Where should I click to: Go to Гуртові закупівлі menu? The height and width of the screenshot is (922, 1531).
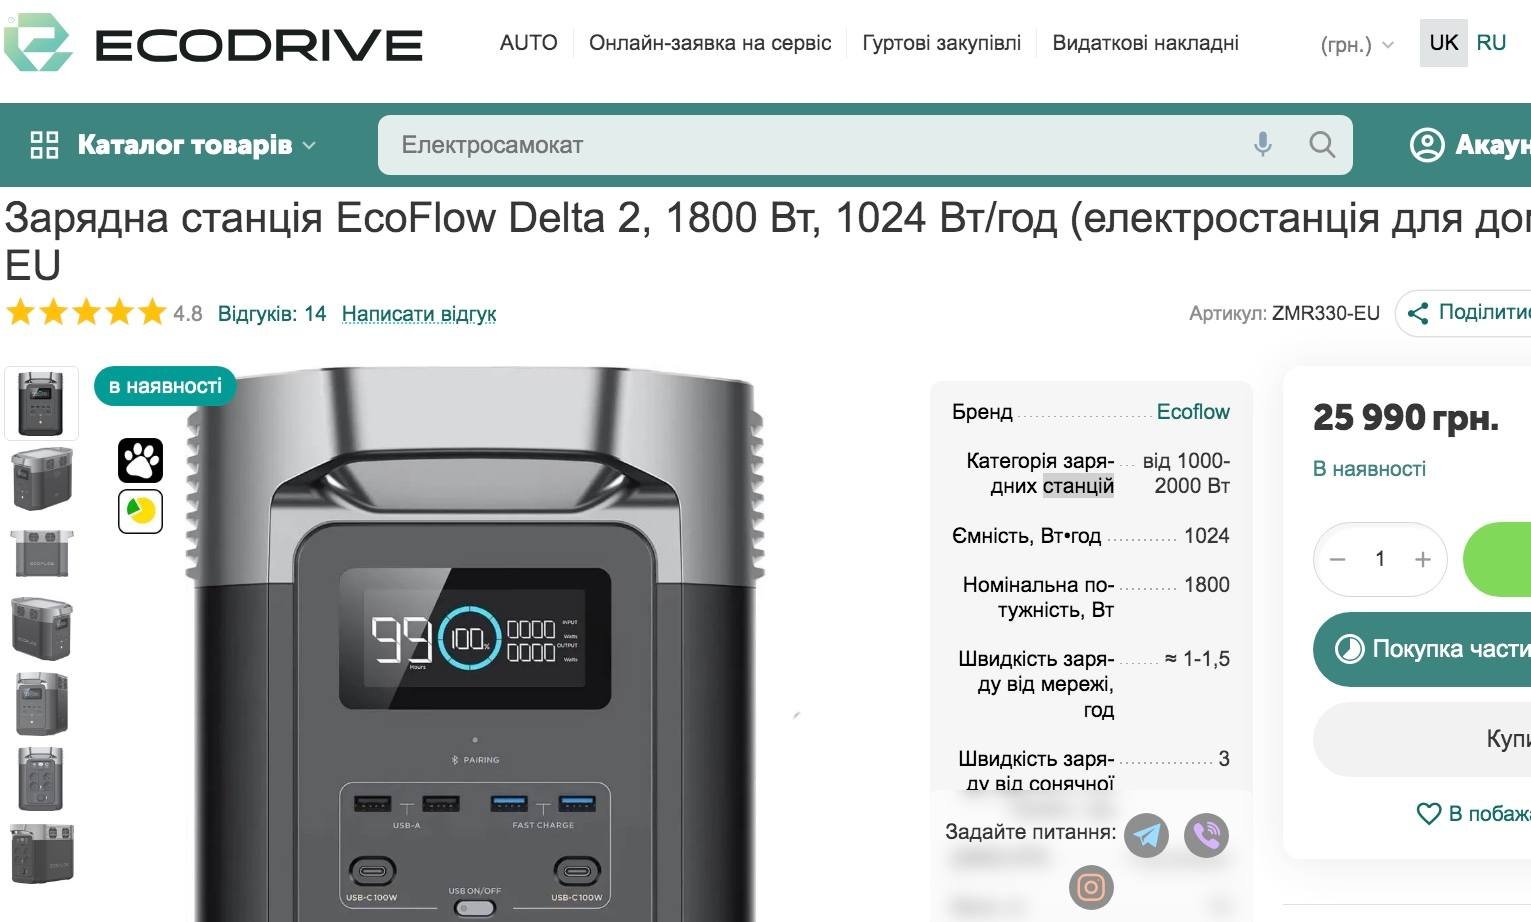coord(941,43)
